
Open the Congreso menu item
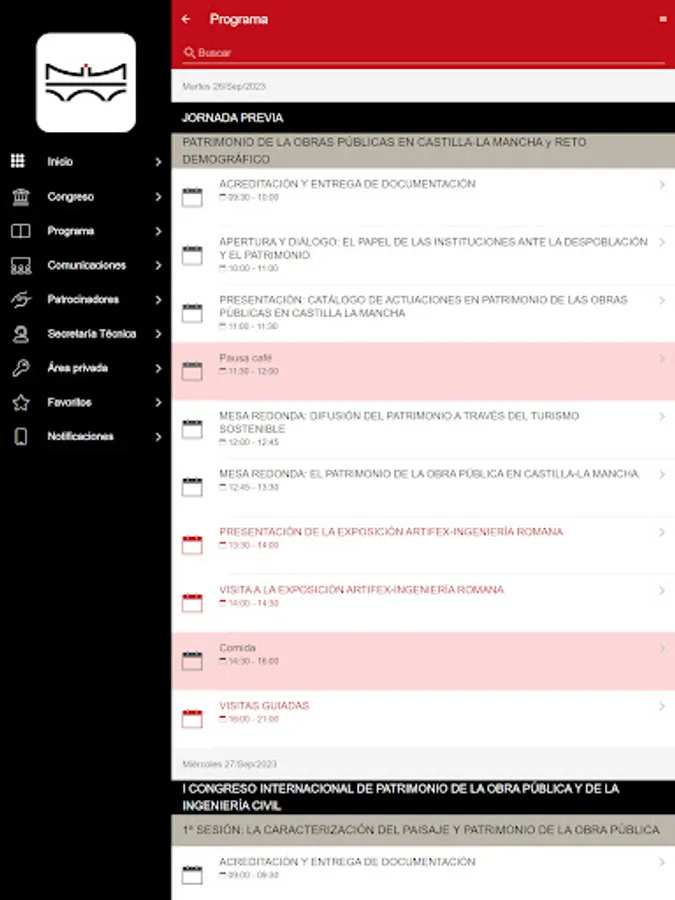pyautogui.click(x=86, y=196)
